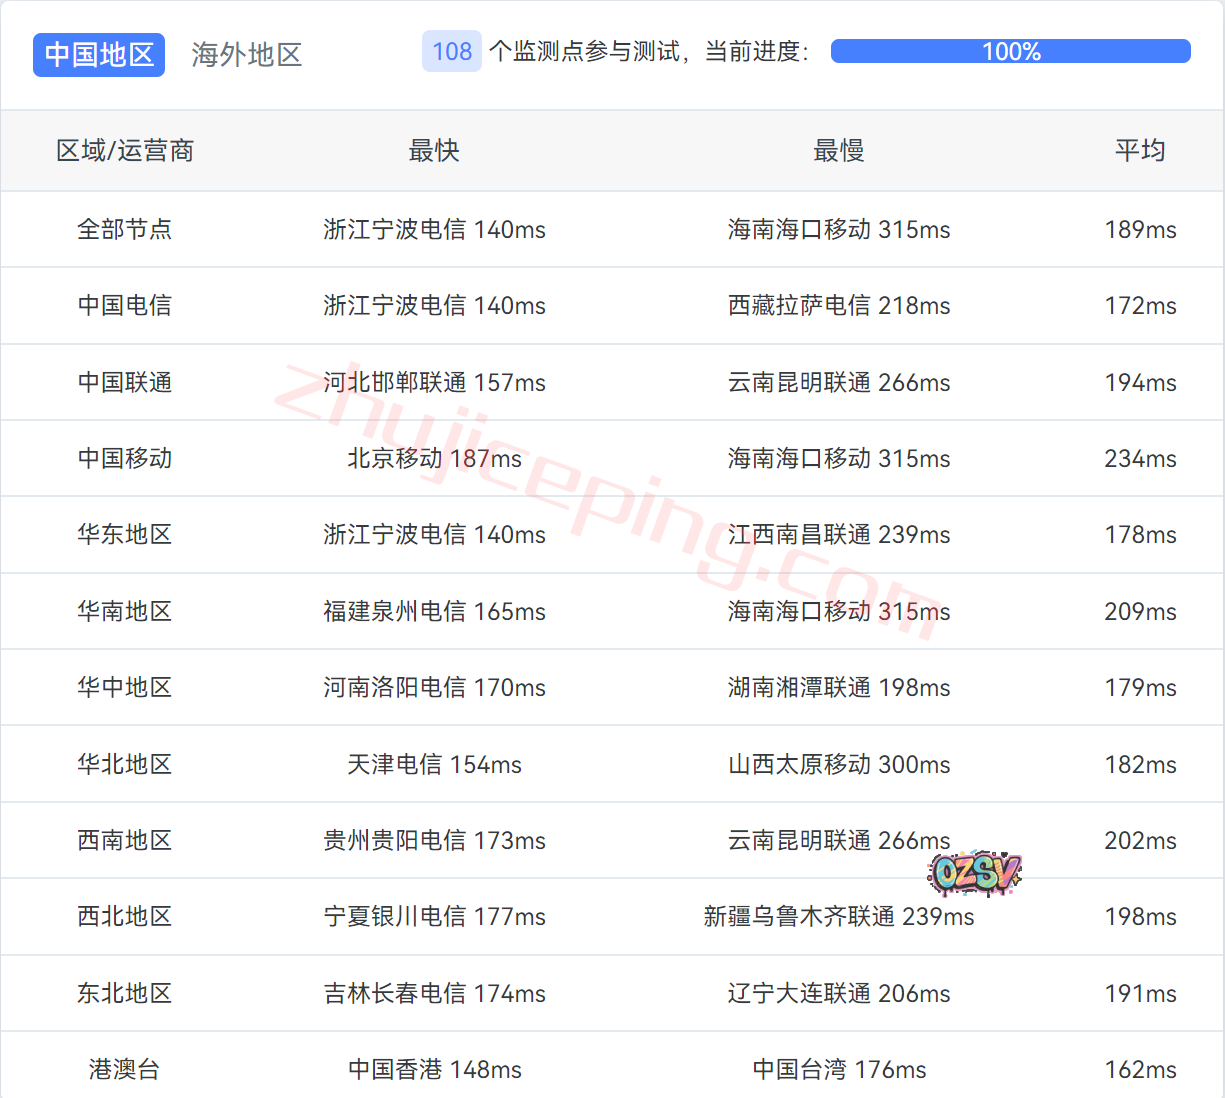
Task: Click the 西藏拉萨电信 218ms slowest cell
Action: click(x=838, y=305)
